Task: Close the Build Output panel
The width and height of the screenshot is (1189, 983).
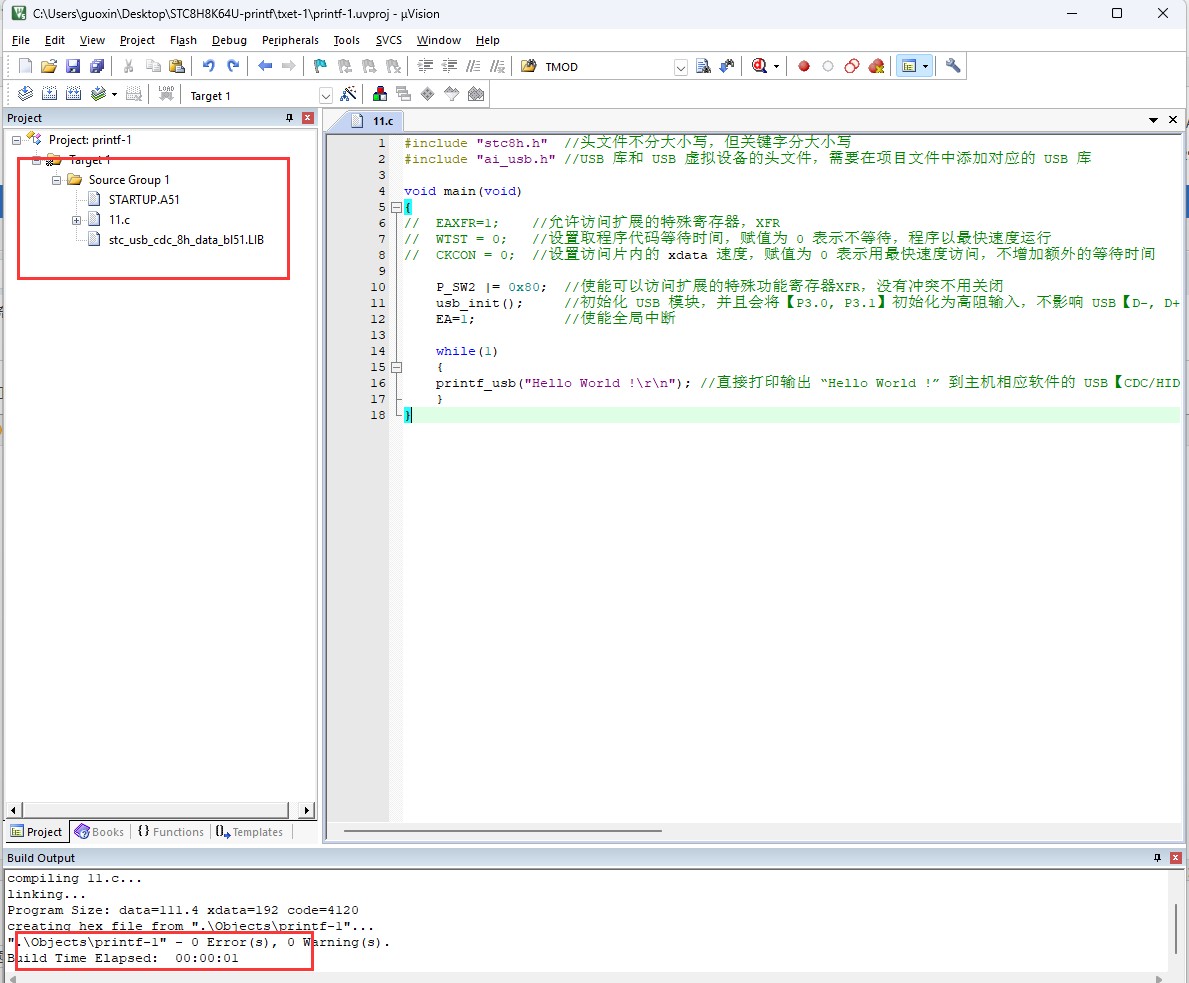Action: click(x=1175, y=858)
